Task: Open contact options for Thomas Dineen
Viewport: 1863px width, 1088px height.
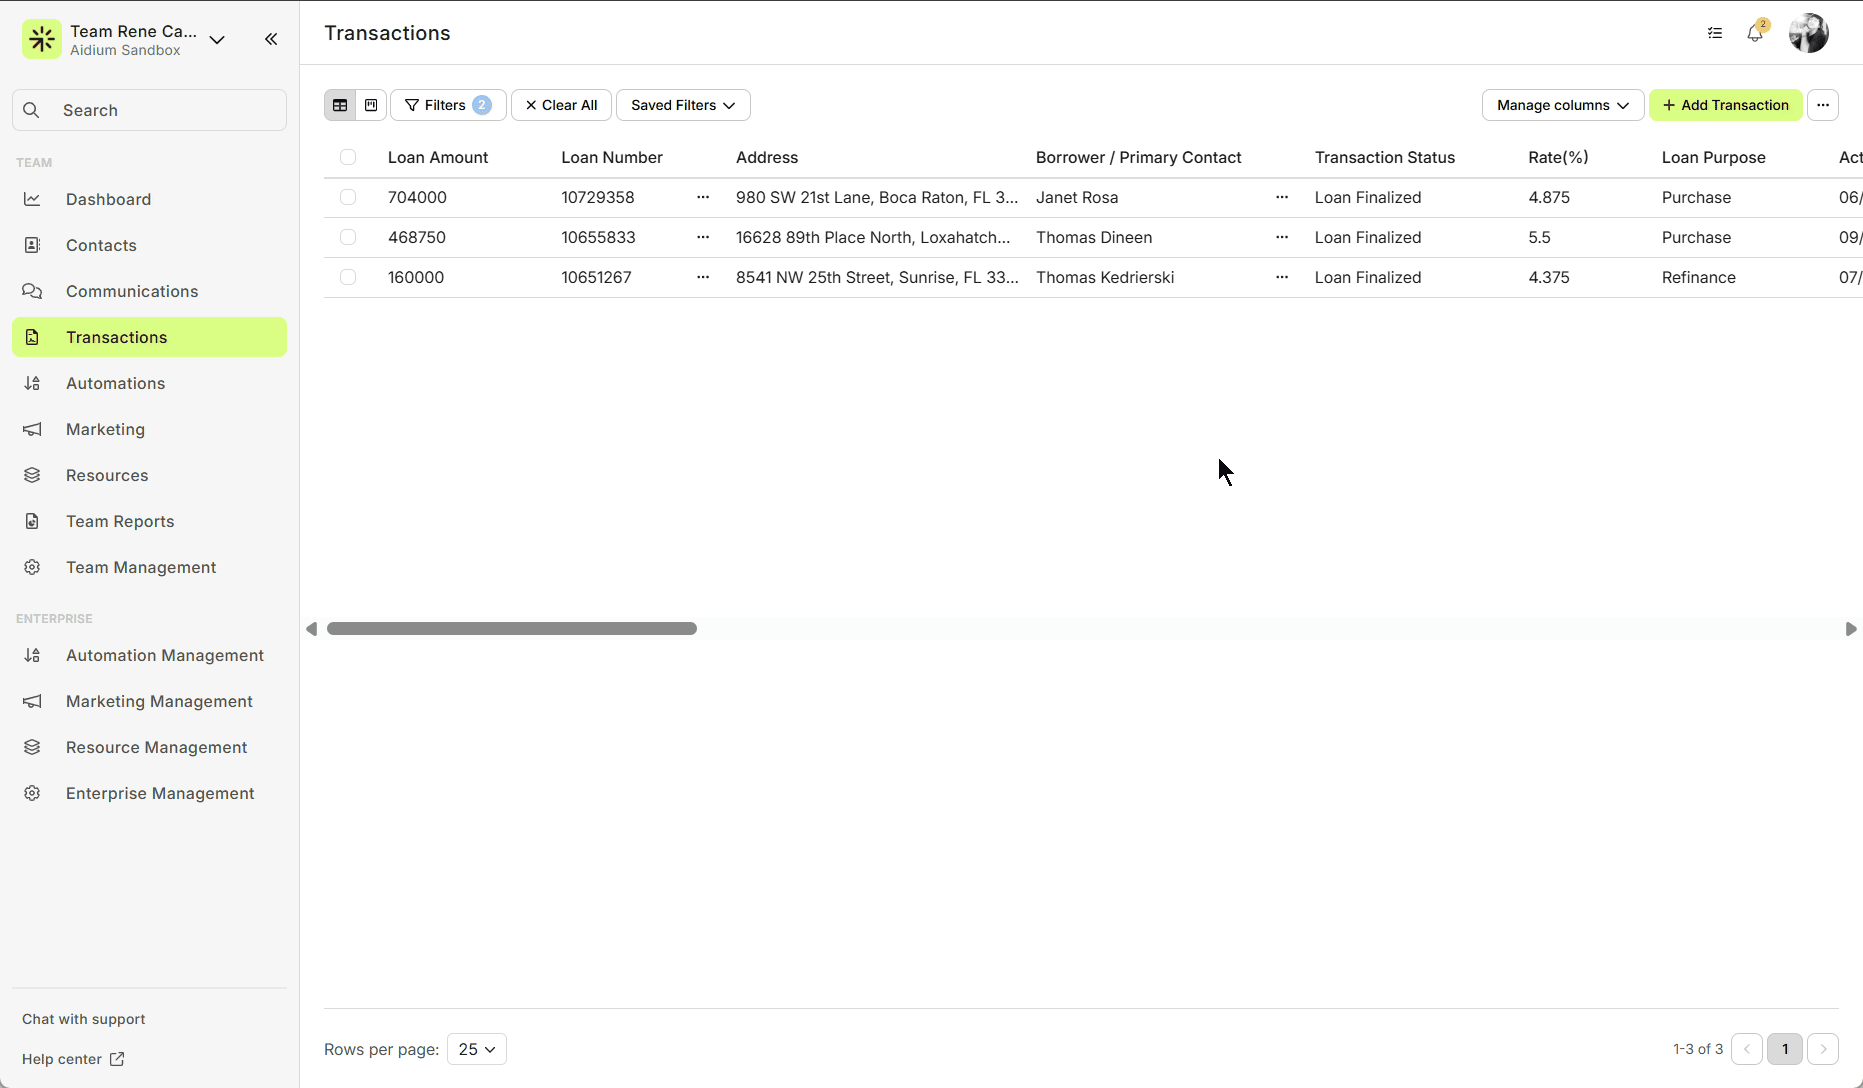Action: click(x=1282, y=237)
